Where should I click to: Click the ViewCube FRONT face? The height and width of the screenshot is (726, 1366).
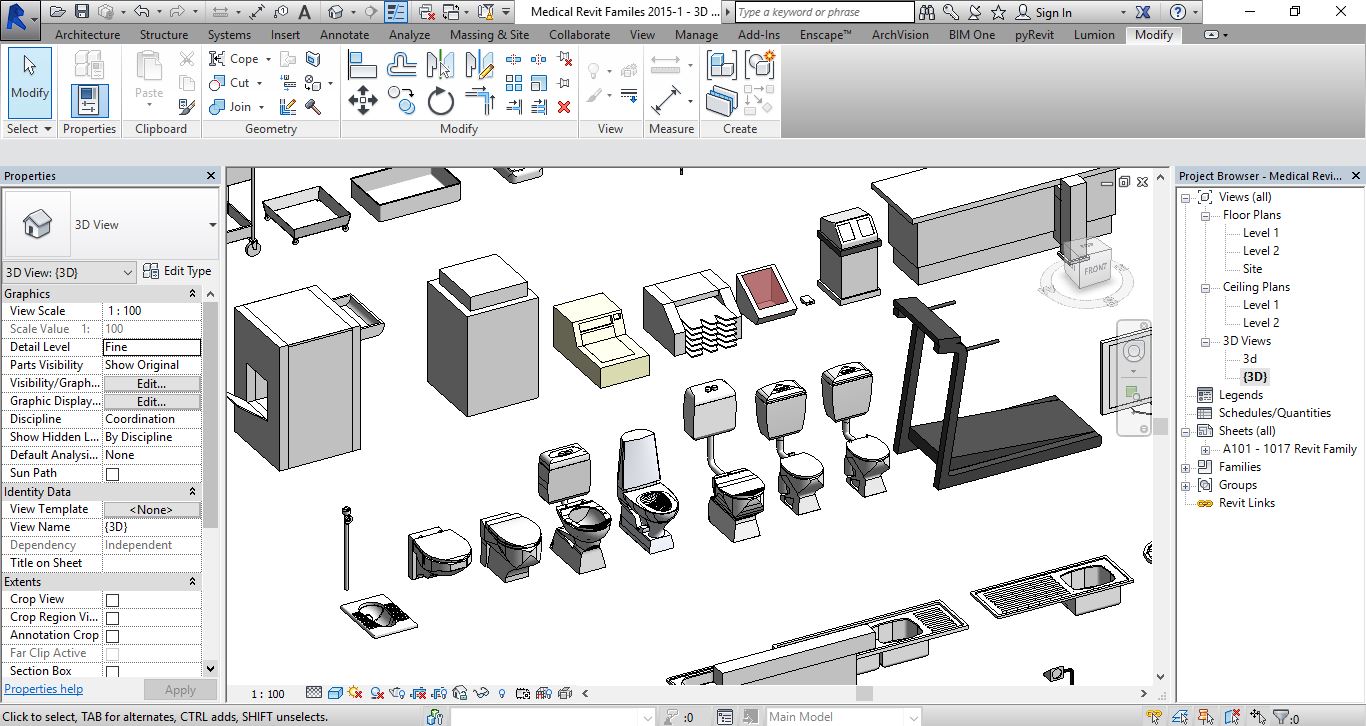pos(1095,270)
